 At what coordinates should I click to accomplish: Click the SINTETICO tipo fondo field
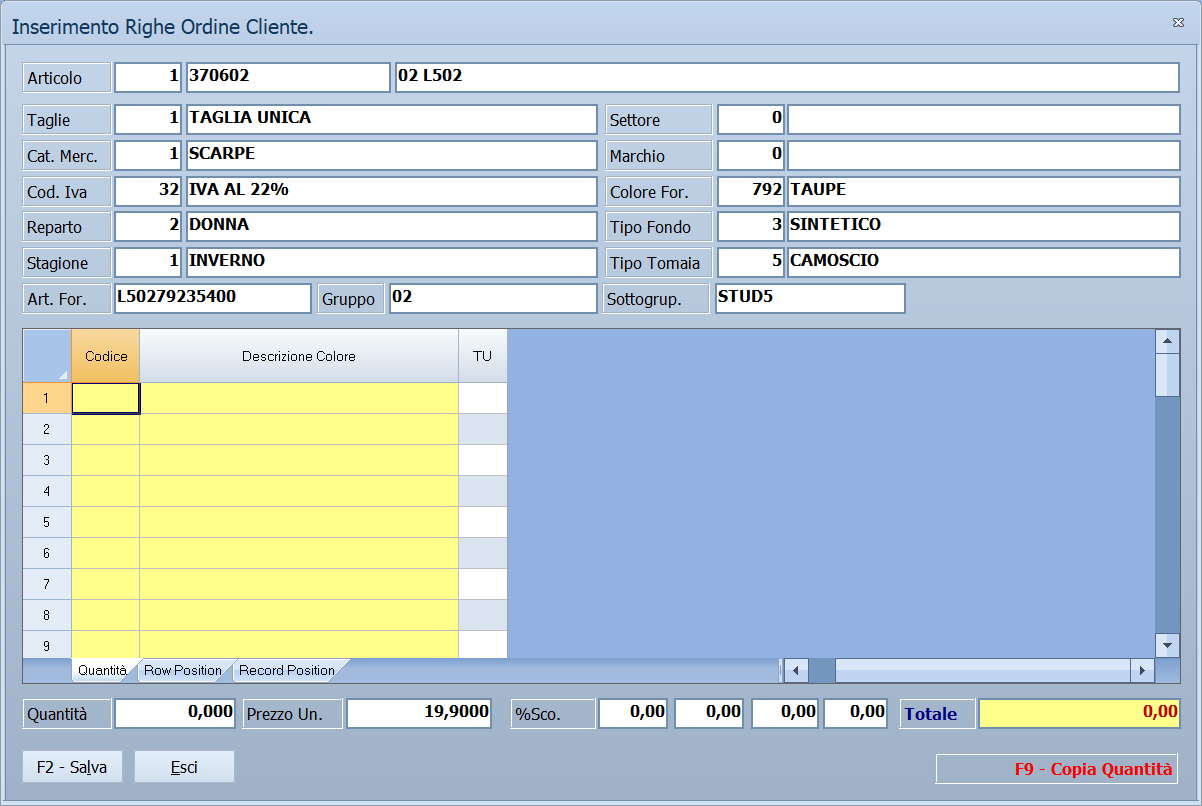pos(984,226)
